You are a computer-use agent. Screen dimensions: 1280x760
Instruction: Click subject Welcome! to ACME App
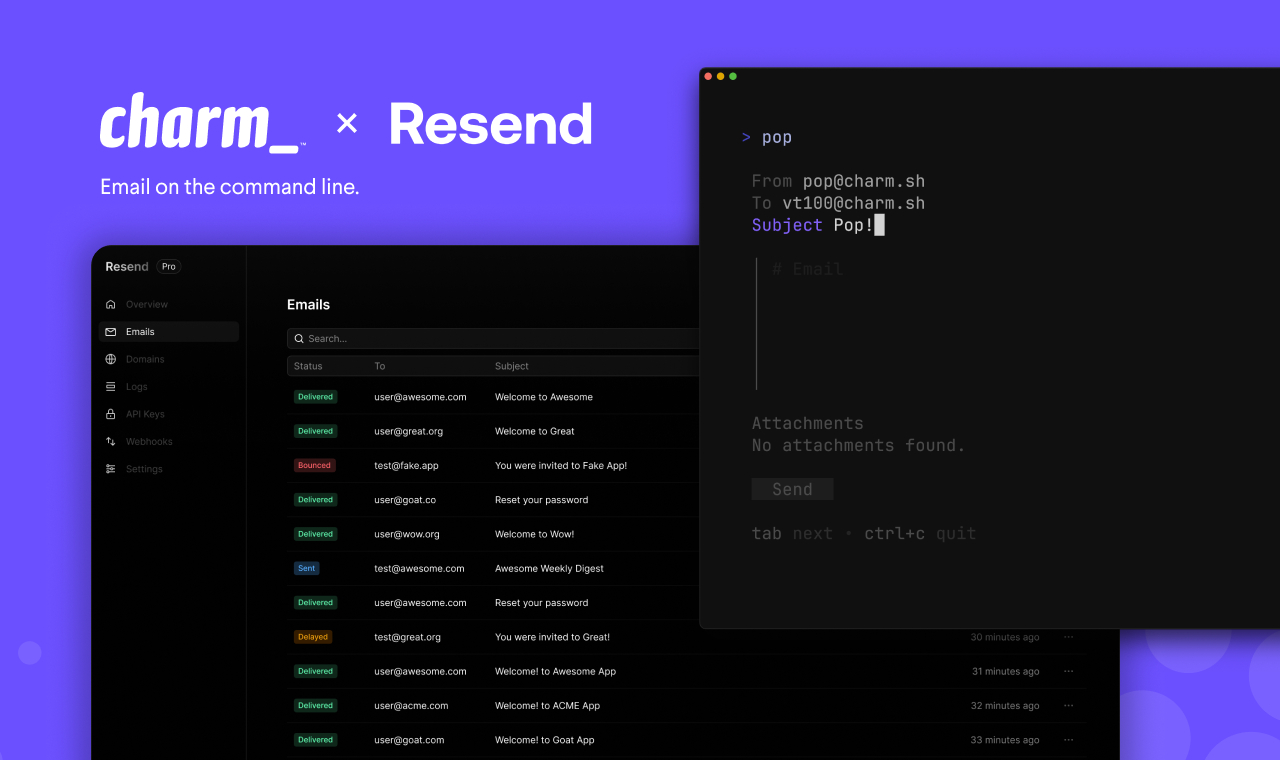pos(547,706)
